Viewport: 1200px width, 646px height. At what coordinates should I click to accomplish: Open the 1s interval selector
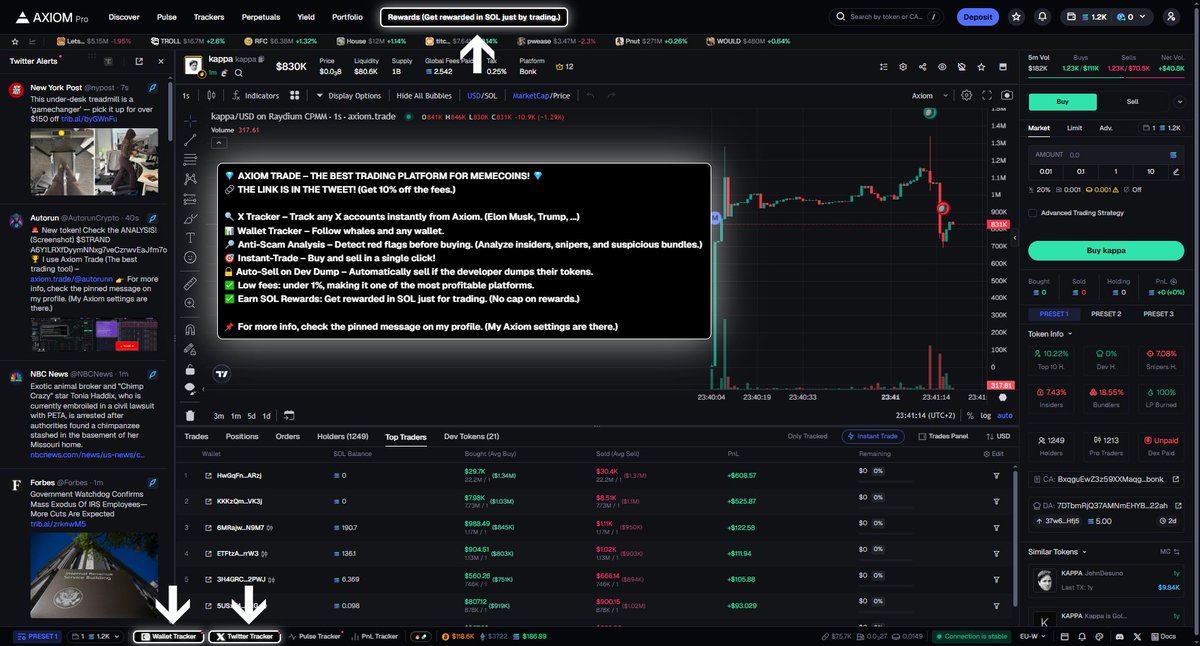[x=186, y=96]
